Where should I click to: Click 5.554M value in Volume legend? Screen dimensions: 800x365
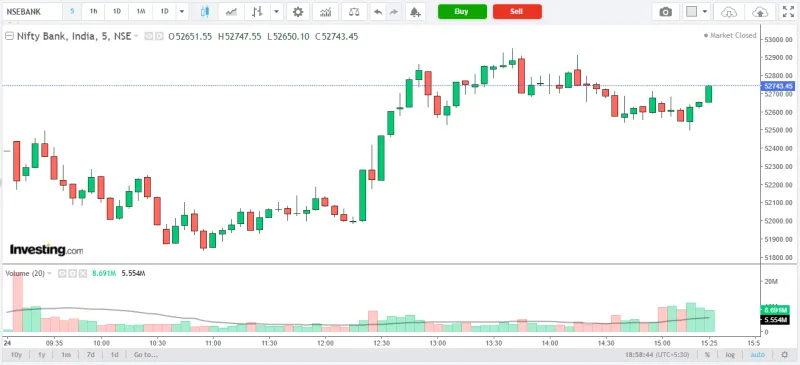[133, 274]
